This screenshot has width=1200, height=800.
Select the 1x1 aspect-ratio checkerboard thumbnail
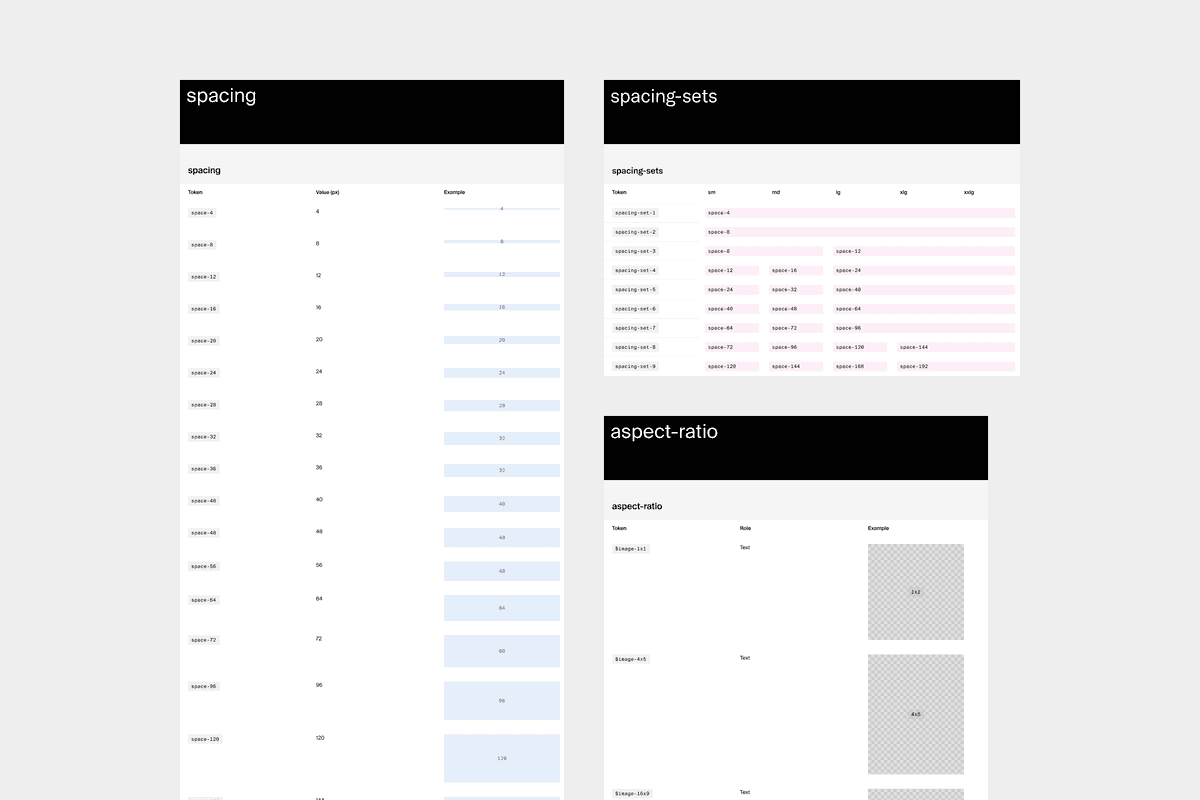[x=915, y=592]
